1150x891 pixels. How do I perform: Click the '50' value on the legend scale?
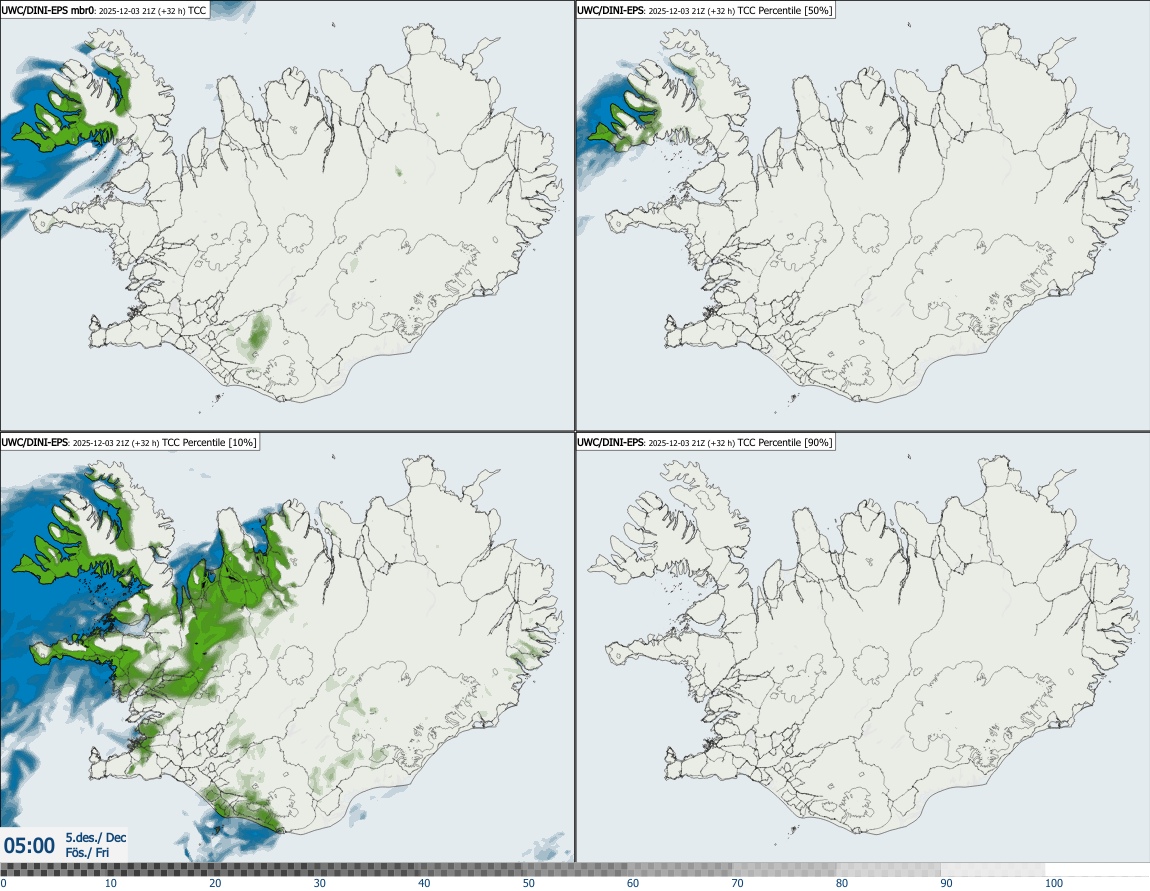[529, 883]
